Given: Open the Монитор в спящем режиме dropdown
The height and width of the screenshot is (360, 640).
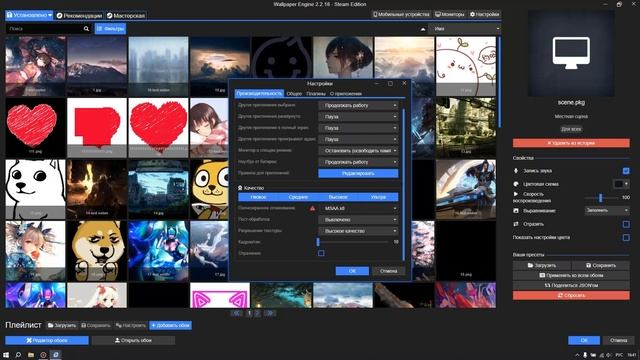Looking at the screenshot, I should point(358,151).
